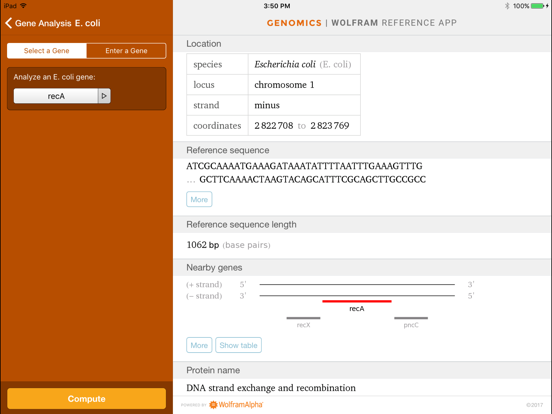
Task: Open the recA gene picker arrow
Action: (104, 96)
